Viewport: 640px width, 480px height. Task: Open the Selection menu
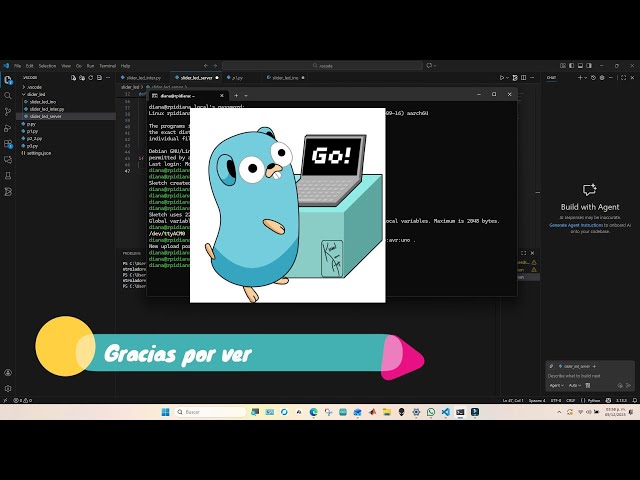tap(47, 66)
